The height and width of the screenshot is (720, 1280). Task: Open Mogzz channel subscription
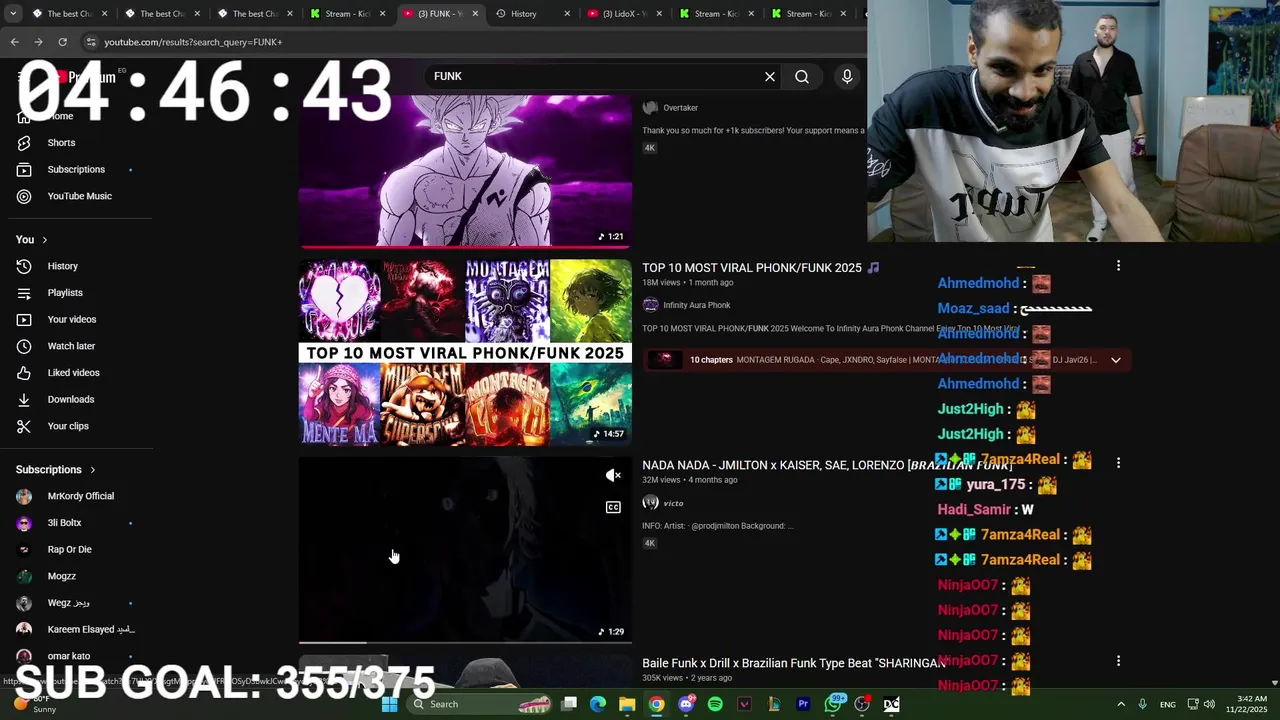[x=61, y=576]
